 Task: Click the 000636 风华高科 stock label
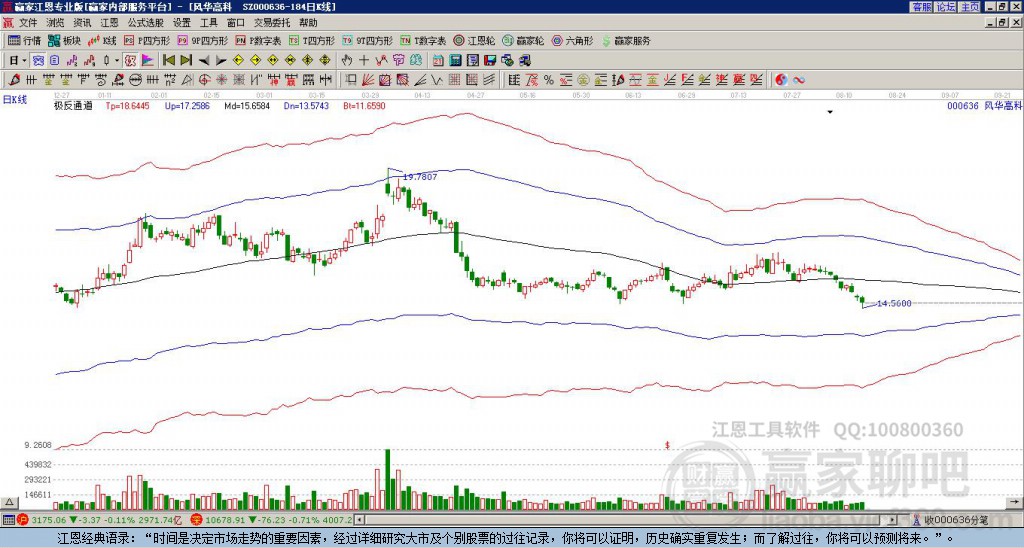click(984, 105)
